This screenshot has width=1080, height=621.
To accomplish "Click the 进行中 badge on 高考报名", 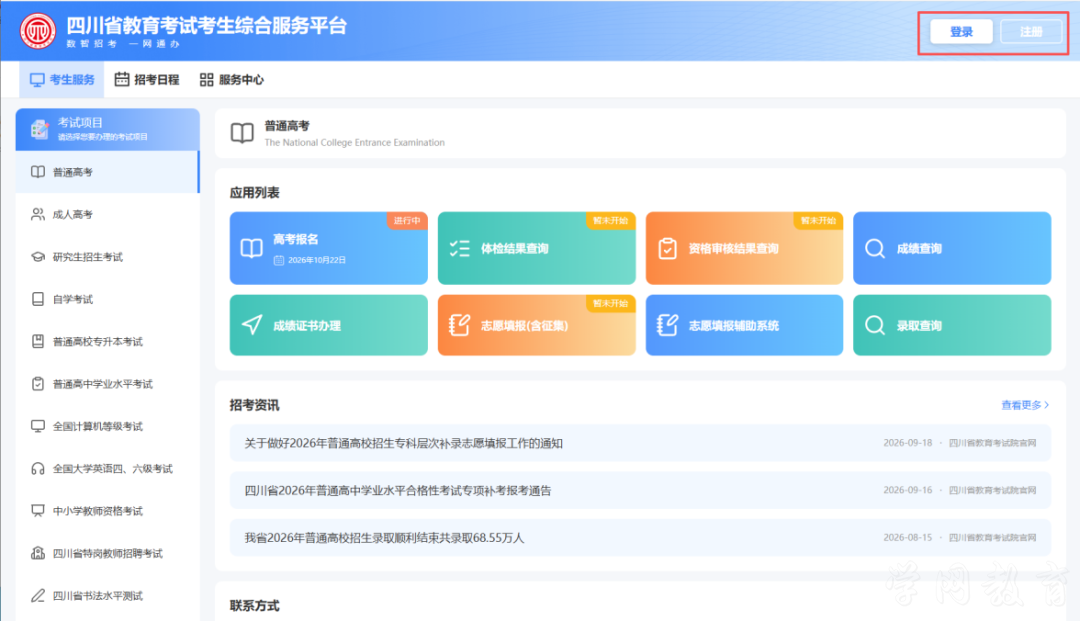I will point(407,220).
